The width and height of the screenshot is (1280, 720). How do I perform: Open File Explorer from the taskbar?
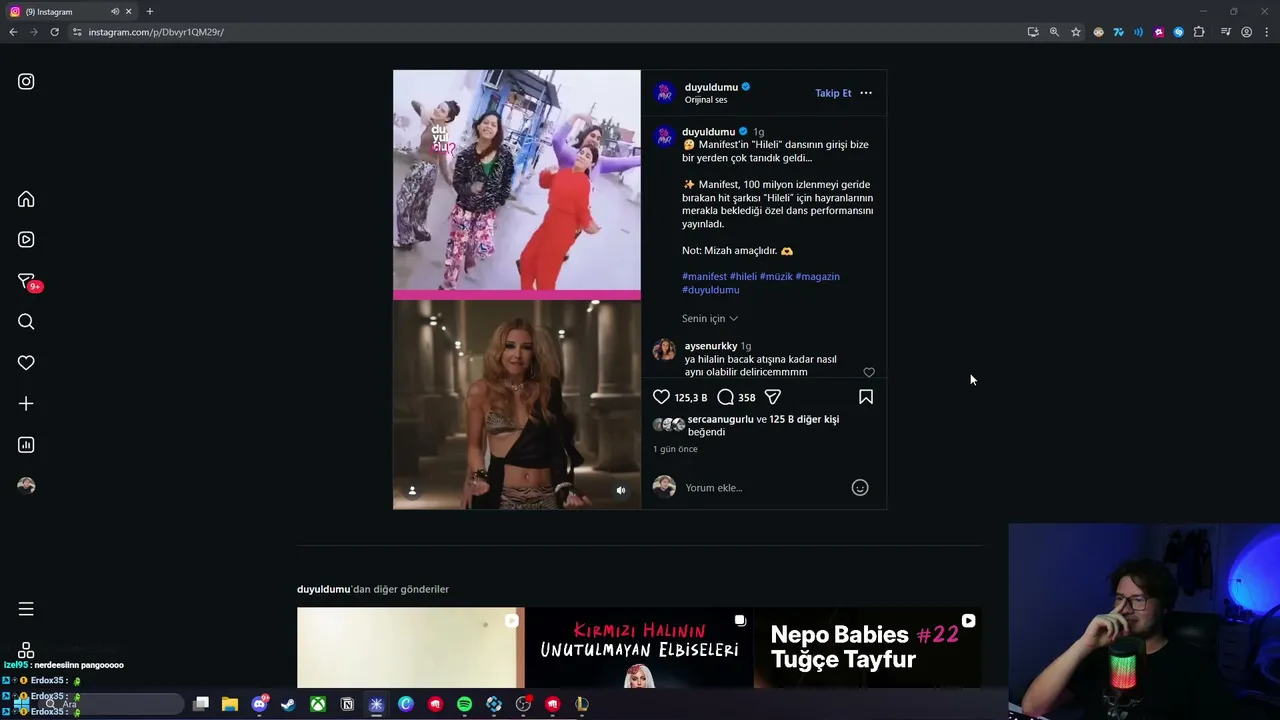230,704
